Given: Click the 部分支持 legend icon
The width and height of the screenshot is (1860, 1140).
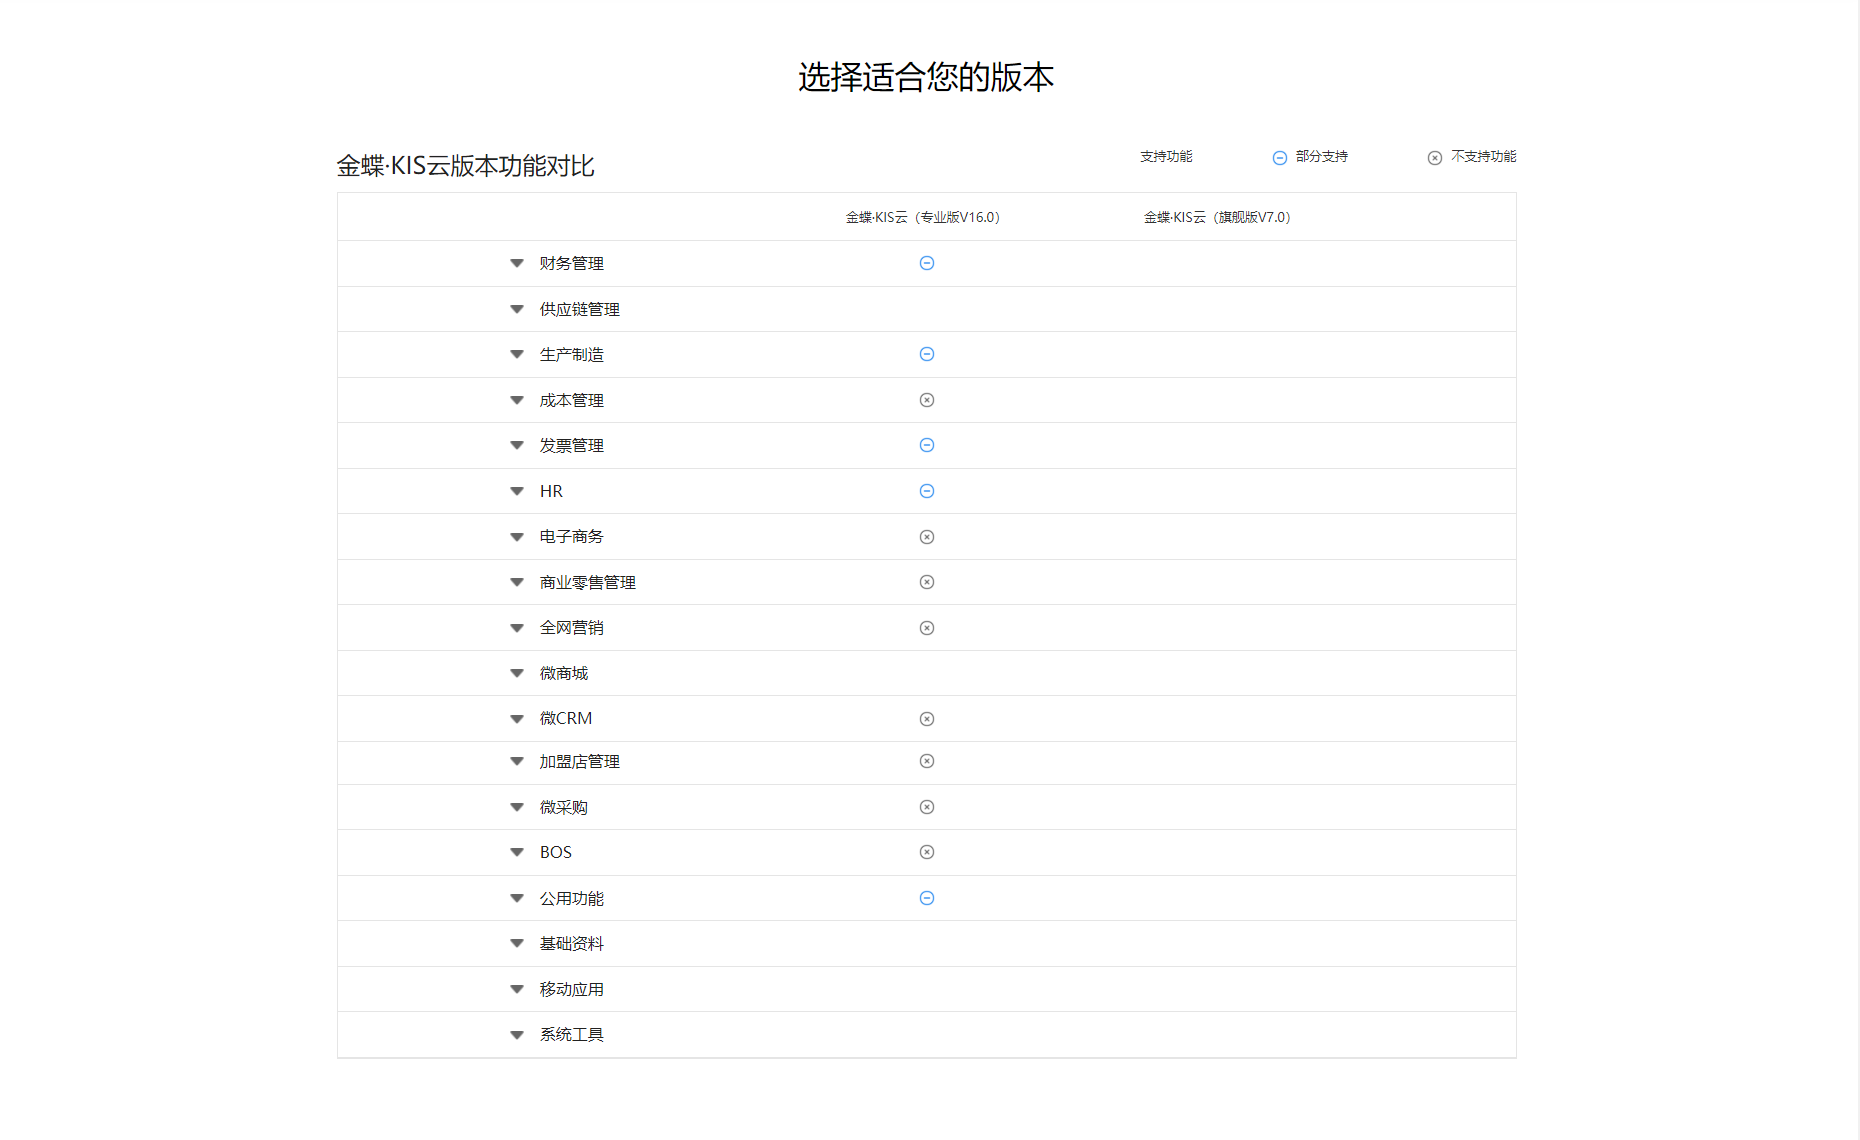Looking at the screenshot, I should (1279, 158).
